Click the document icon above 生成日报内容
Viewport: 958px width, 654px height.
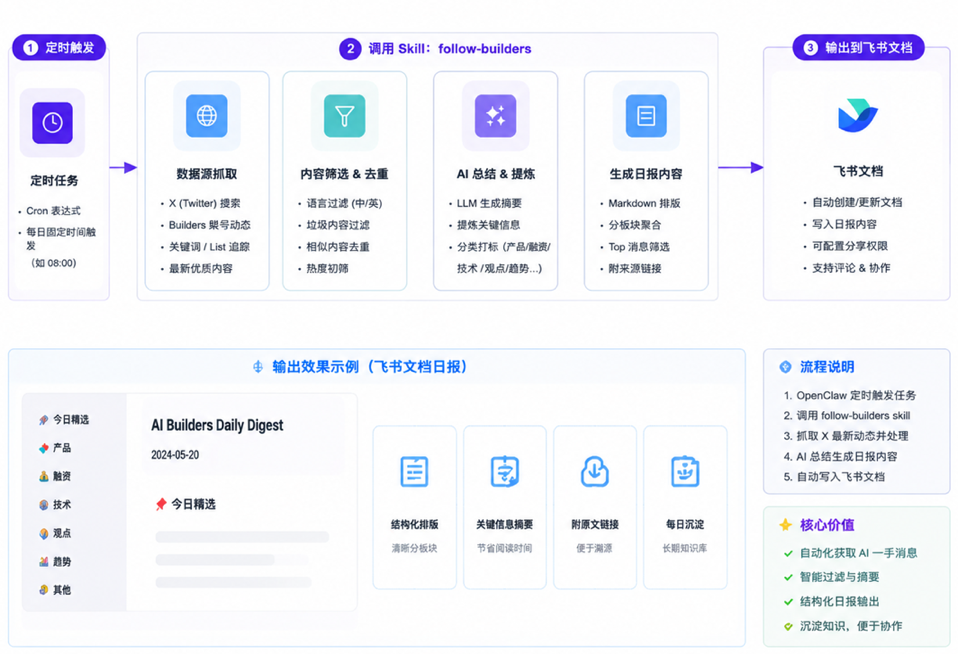pyautogui.click(x=646, y=116)
